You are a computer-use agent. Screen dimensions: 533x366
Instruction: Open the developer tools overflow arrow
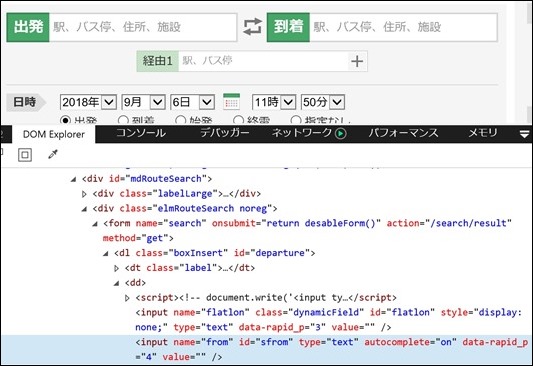525,134
